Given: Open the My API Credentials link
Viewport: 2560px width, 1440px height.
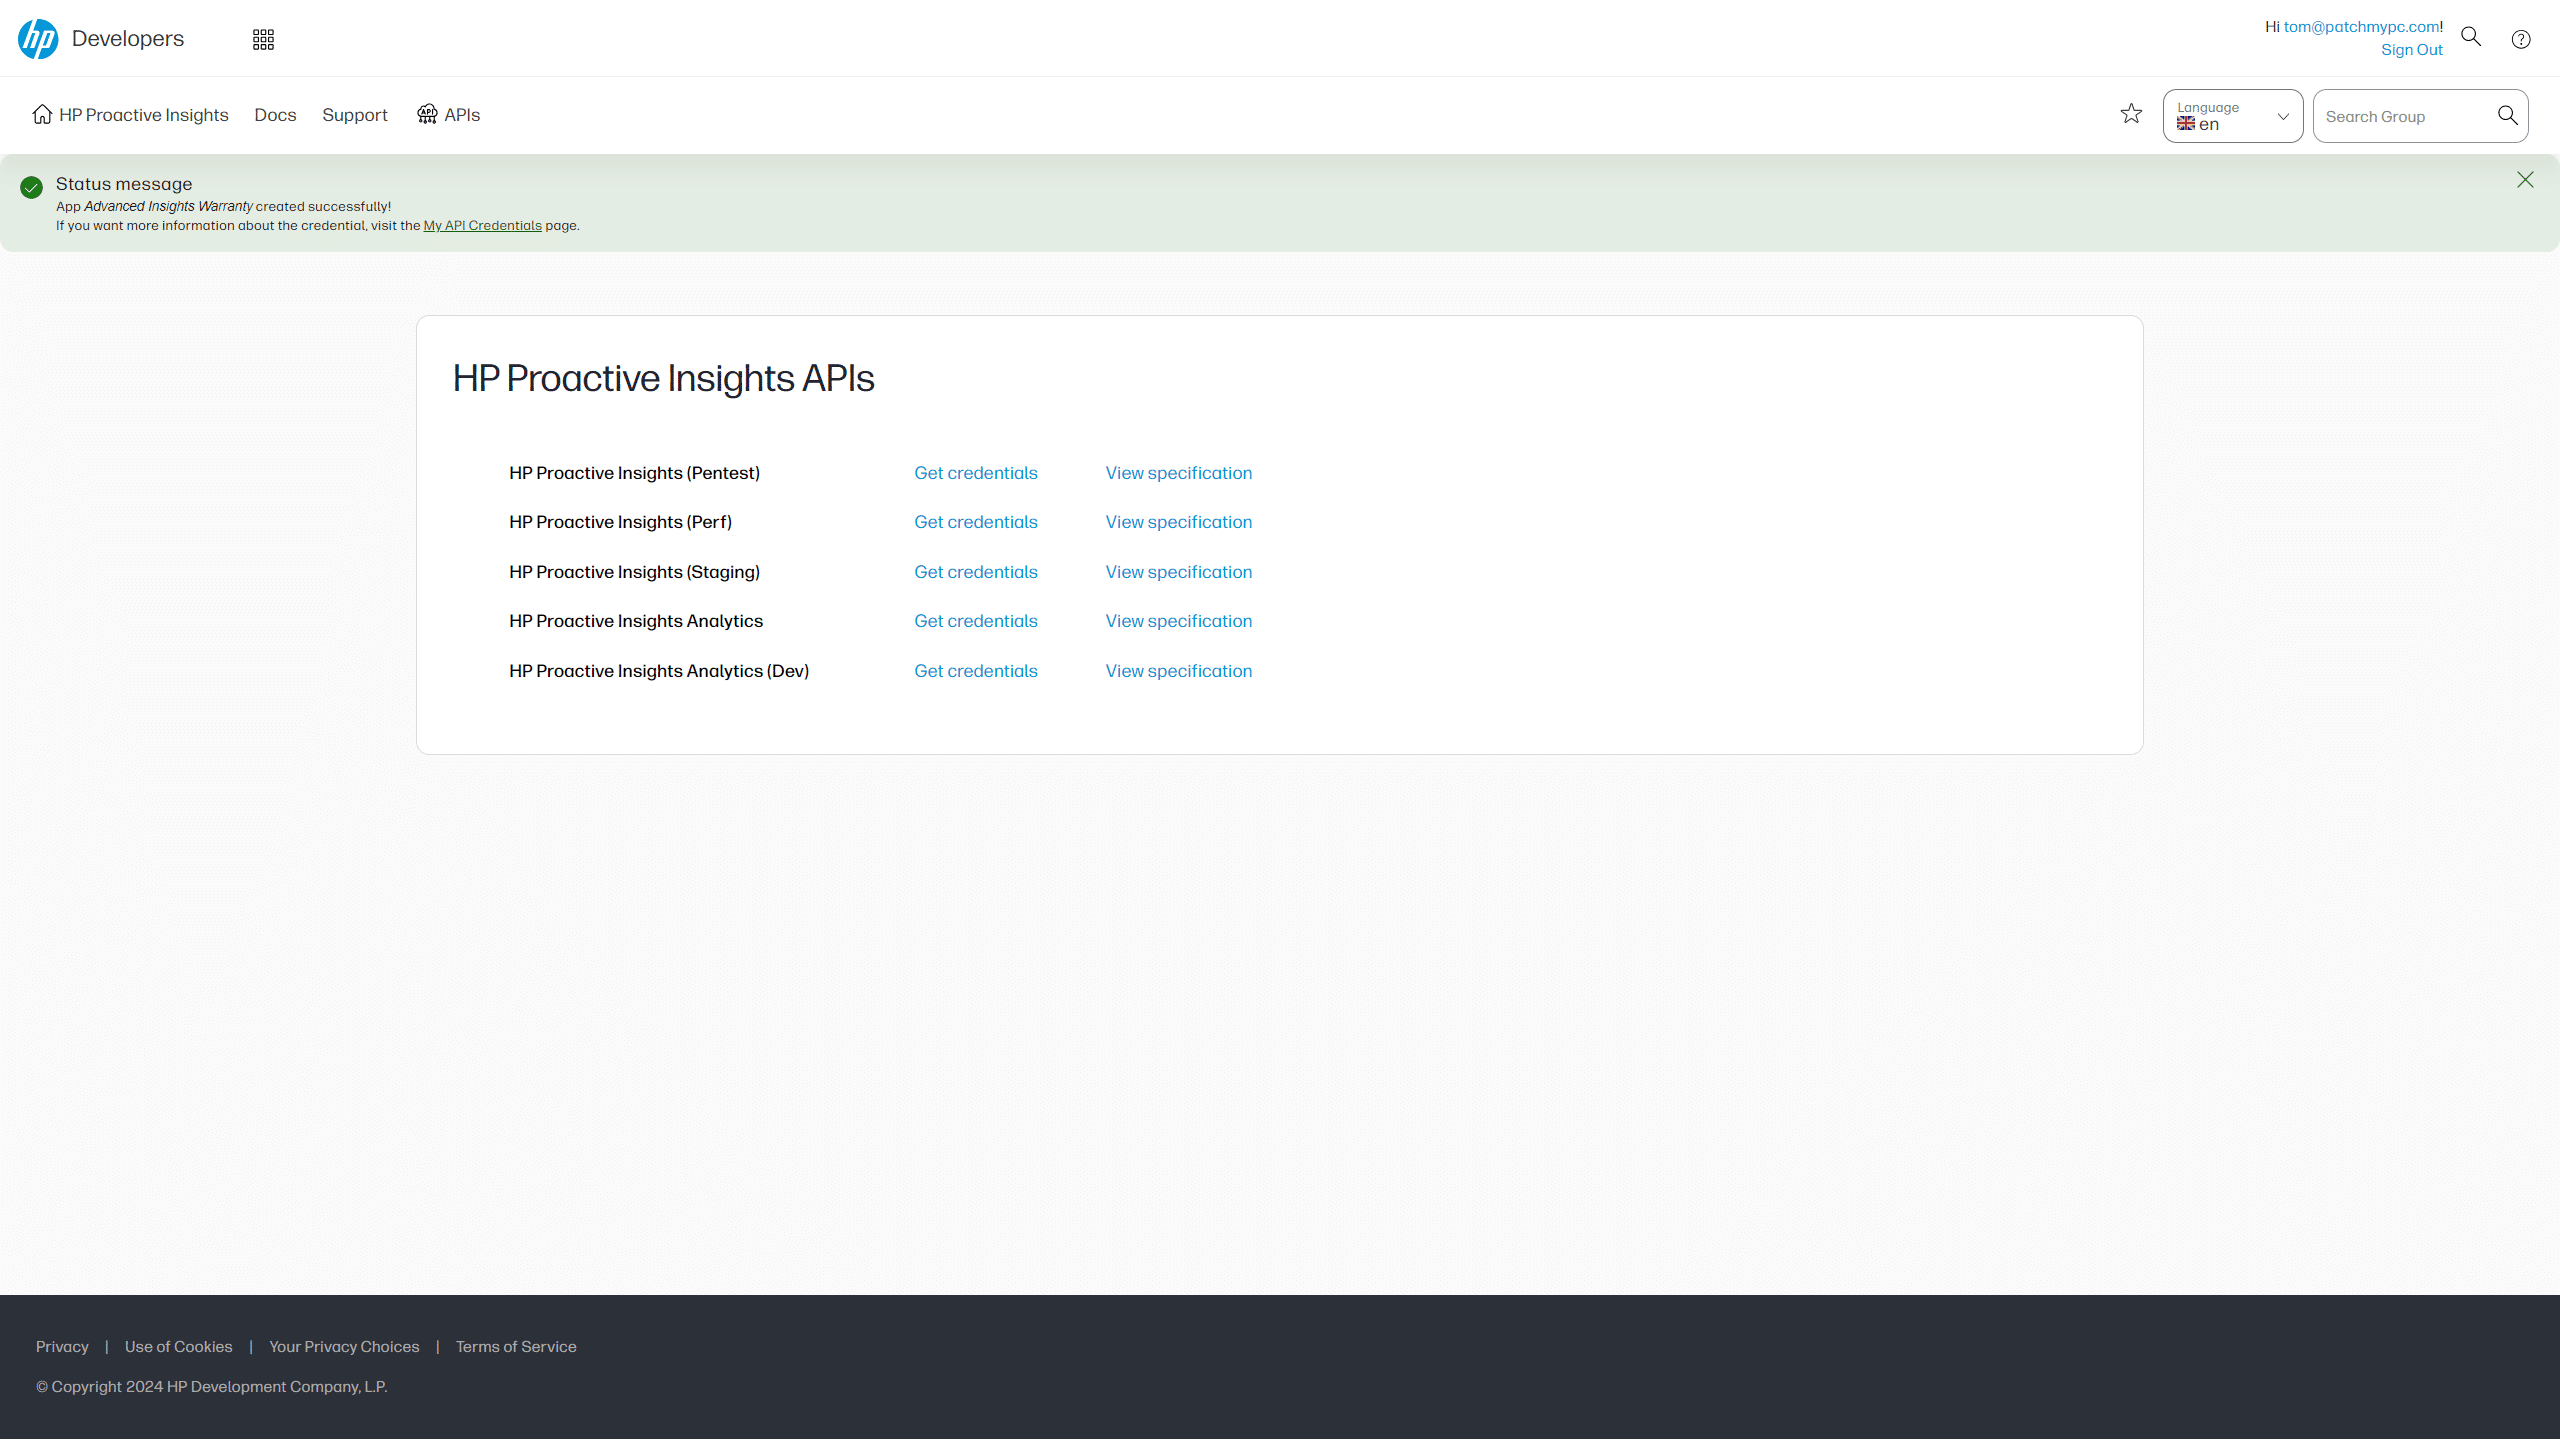Looking at the screenshot, I should click(x=482, y=226).
